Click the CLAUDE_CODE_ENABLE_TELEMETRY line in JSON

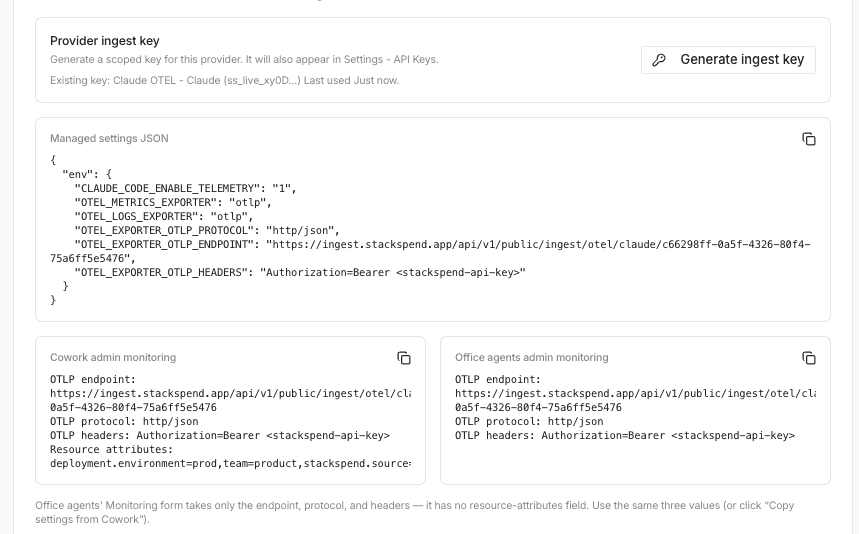(185, 188)
